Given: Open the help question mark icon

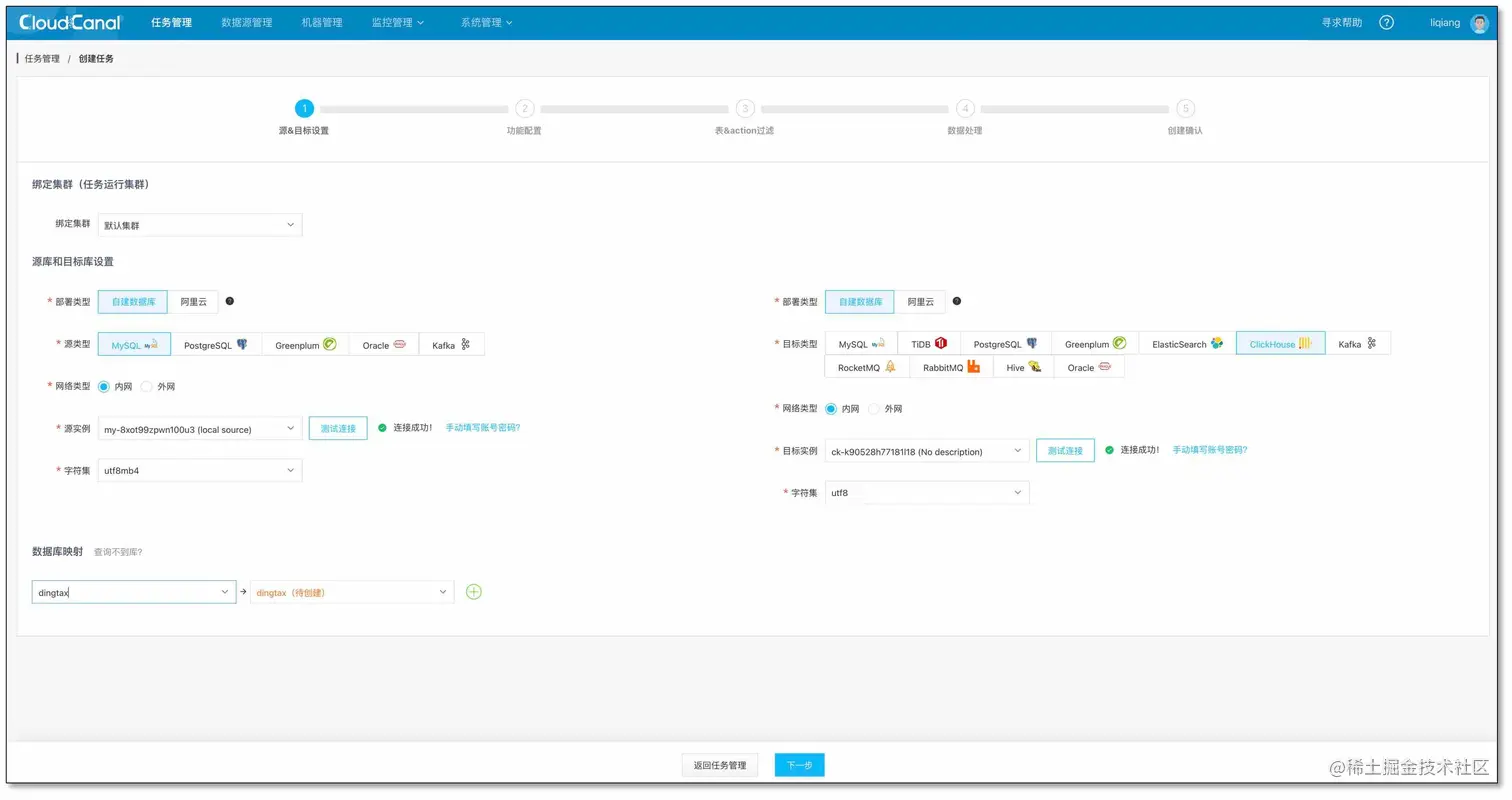Looking at the screenshot, I should pyautogui.click(x=1386, y=22).
